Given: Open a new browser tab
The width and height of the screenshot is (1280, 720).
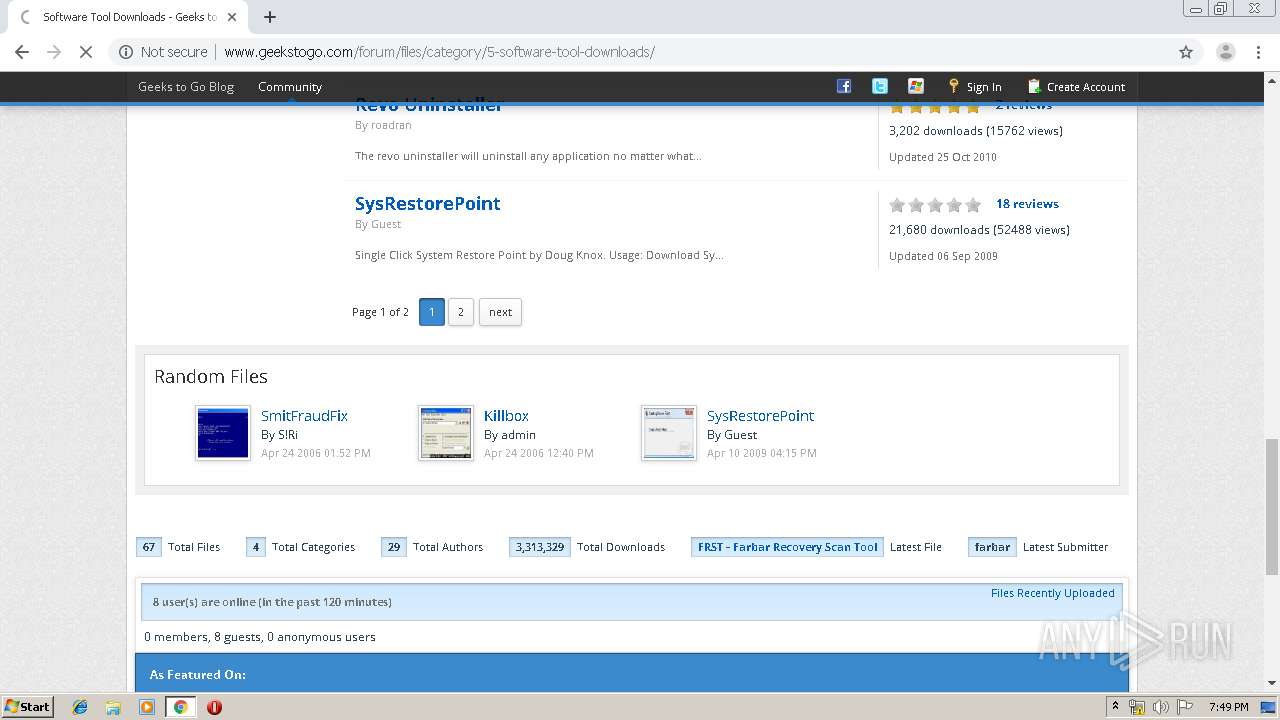Looking at the screenshot, I should click(270, 17).
